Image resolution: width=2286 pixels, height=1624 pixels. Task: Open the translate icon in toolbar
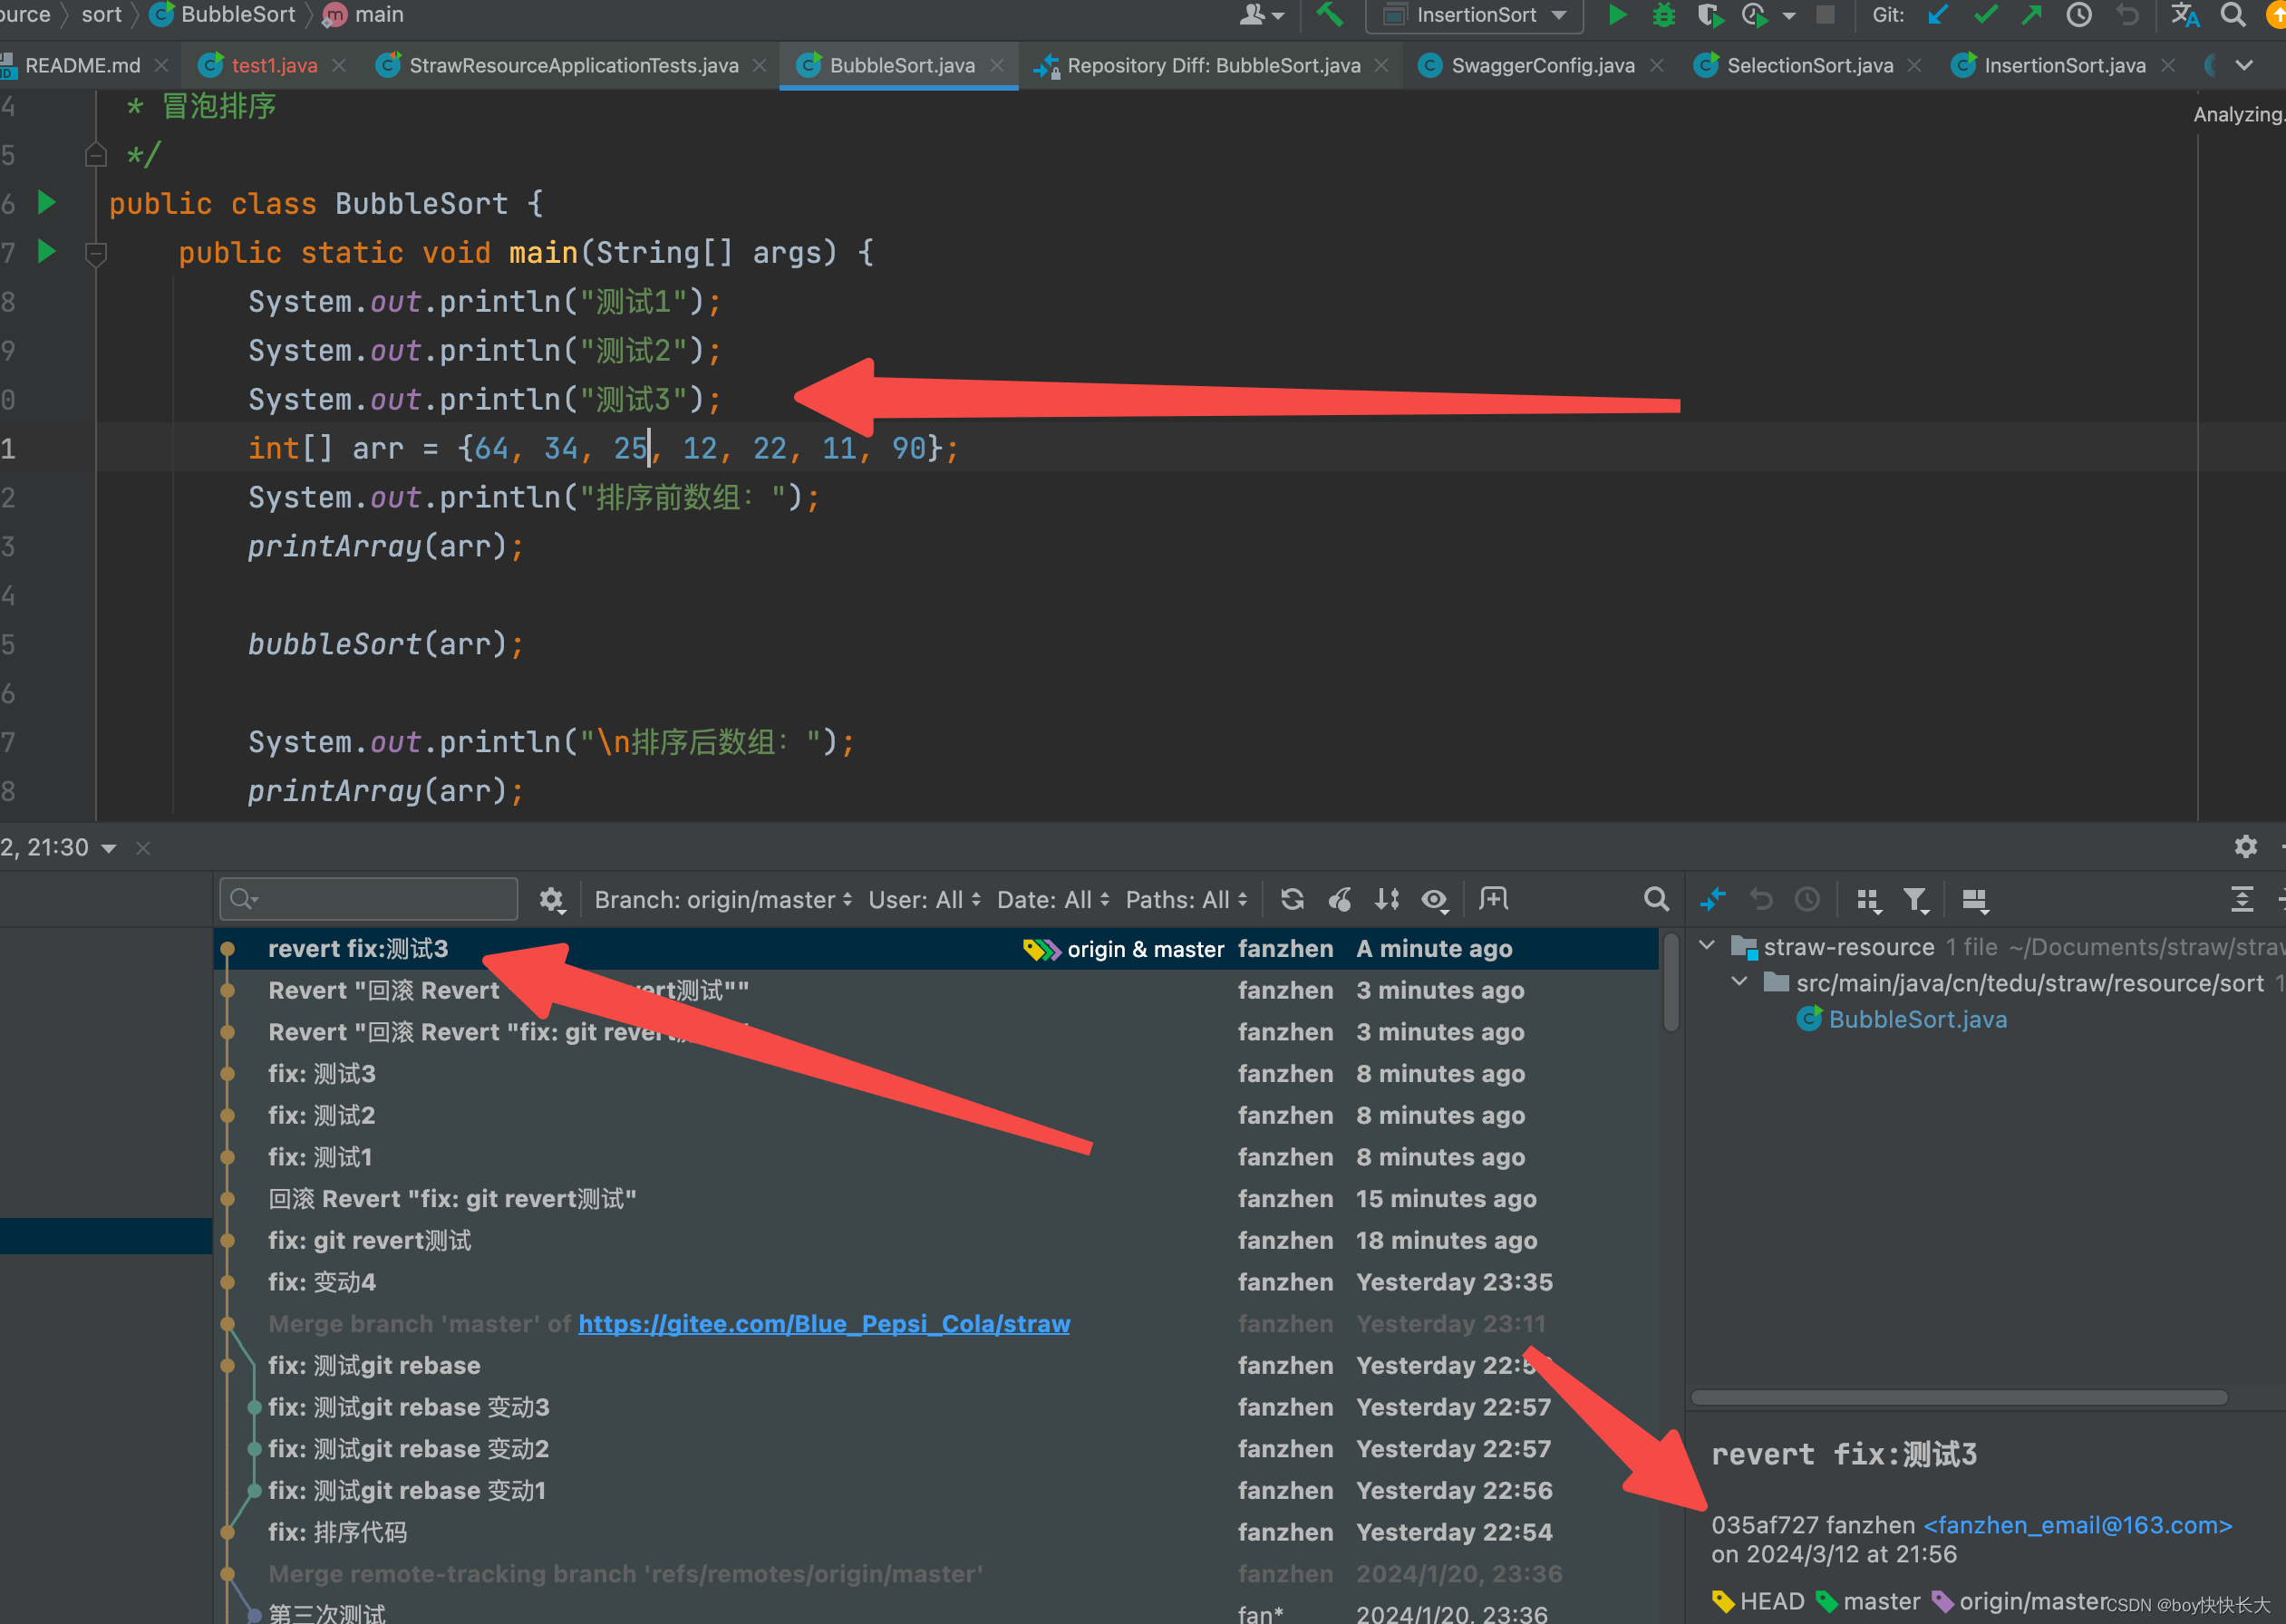[2185, 15]
